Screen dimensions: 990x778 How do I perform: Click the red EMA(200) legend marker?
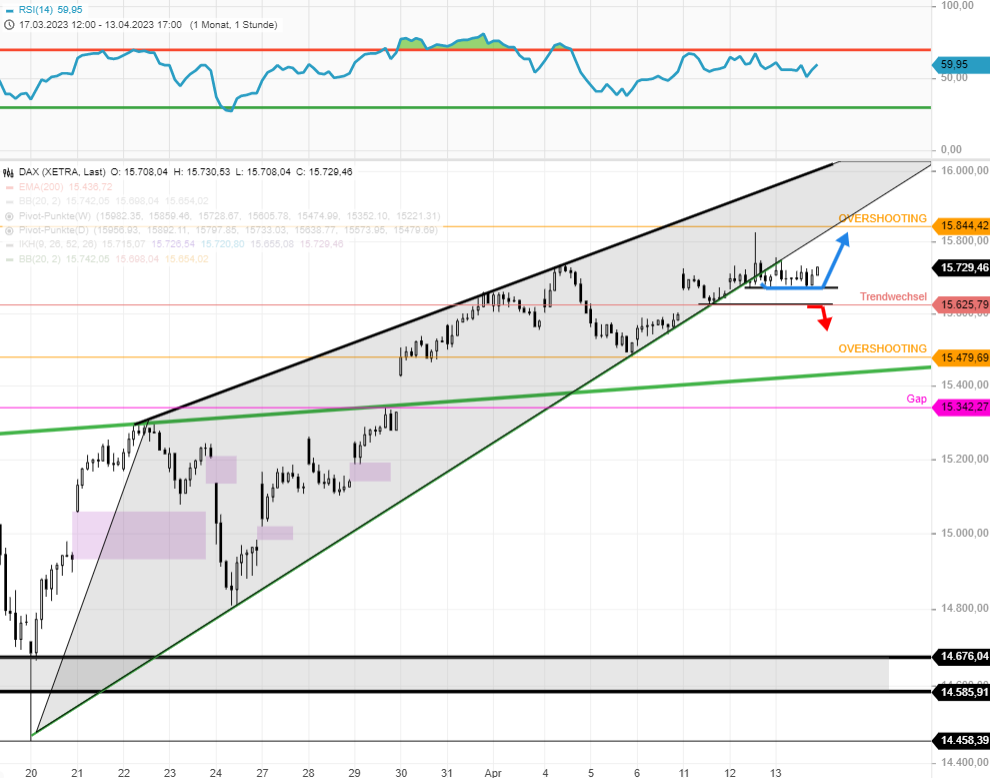point(9,187)
